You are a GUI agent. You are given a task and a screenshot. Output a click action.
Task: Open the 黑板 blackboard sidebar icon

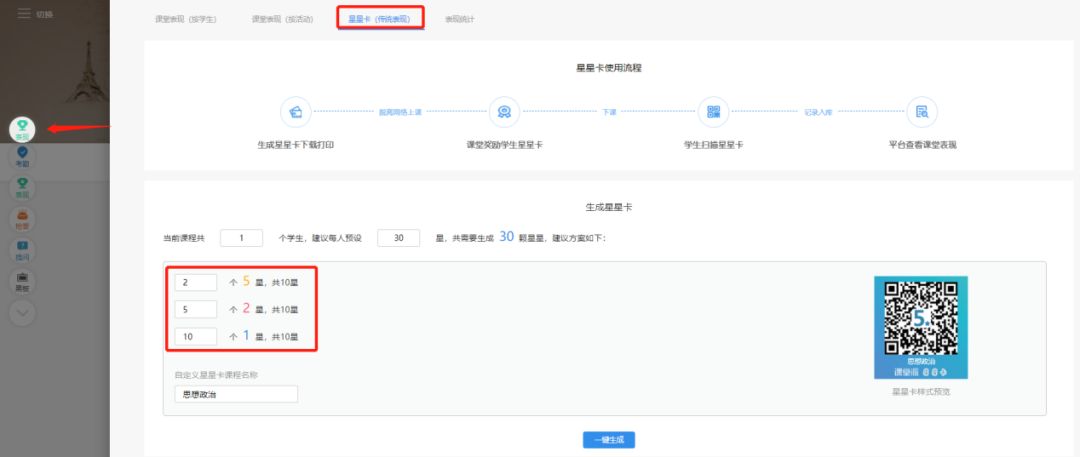coord(22,281)
